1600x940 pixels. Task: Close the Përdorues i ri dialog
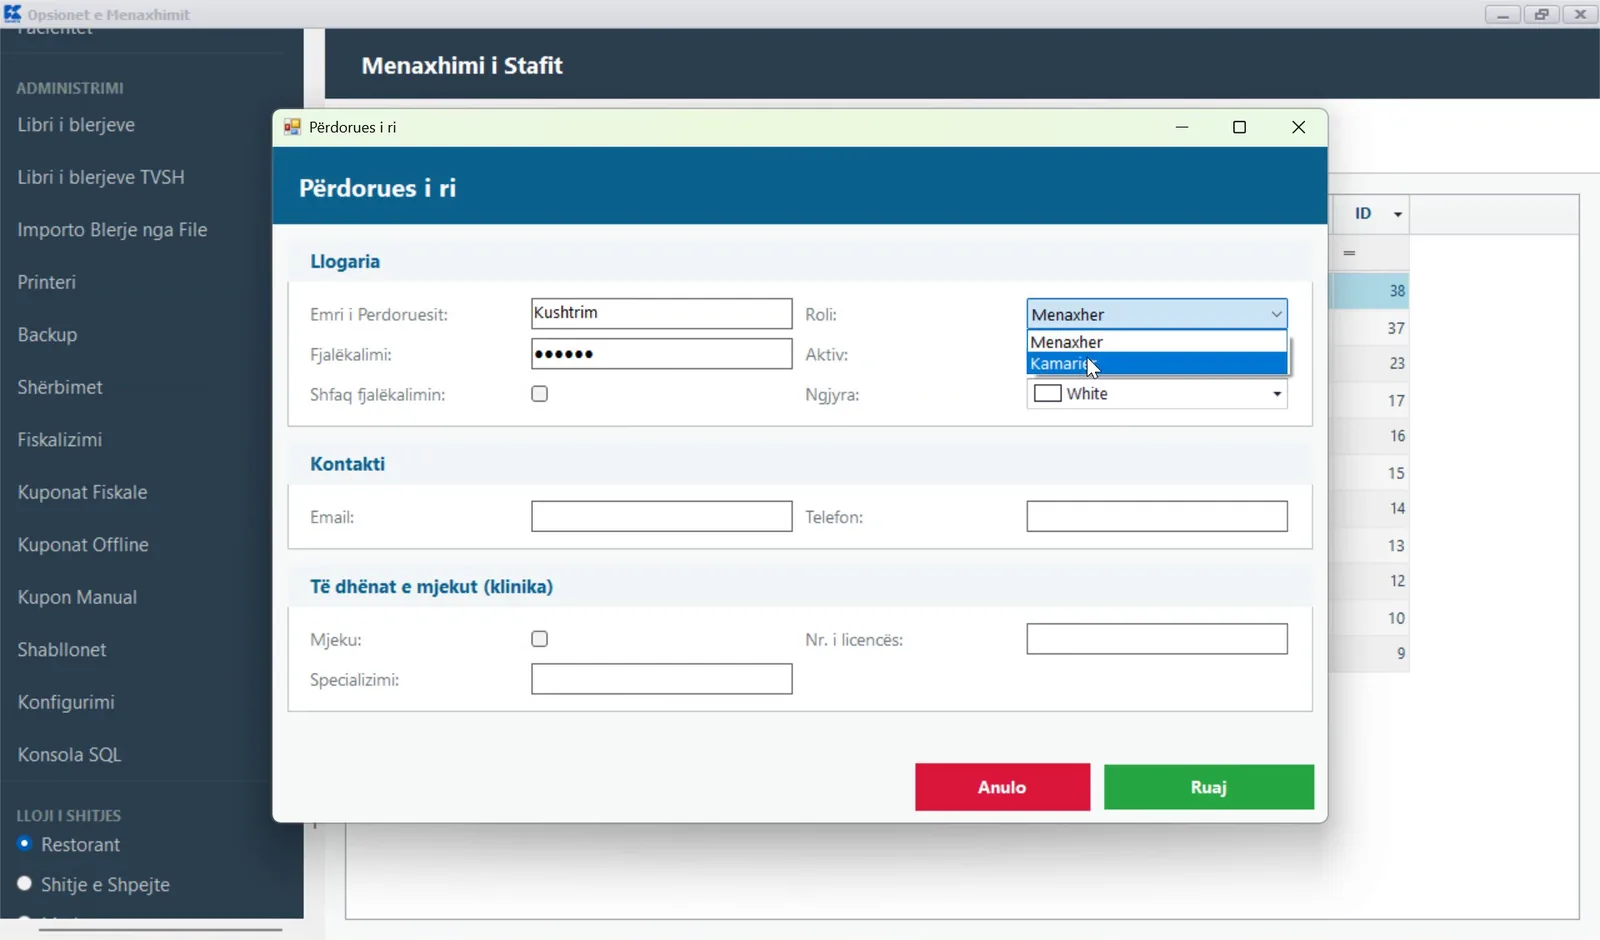click(x=1298, y=127)
